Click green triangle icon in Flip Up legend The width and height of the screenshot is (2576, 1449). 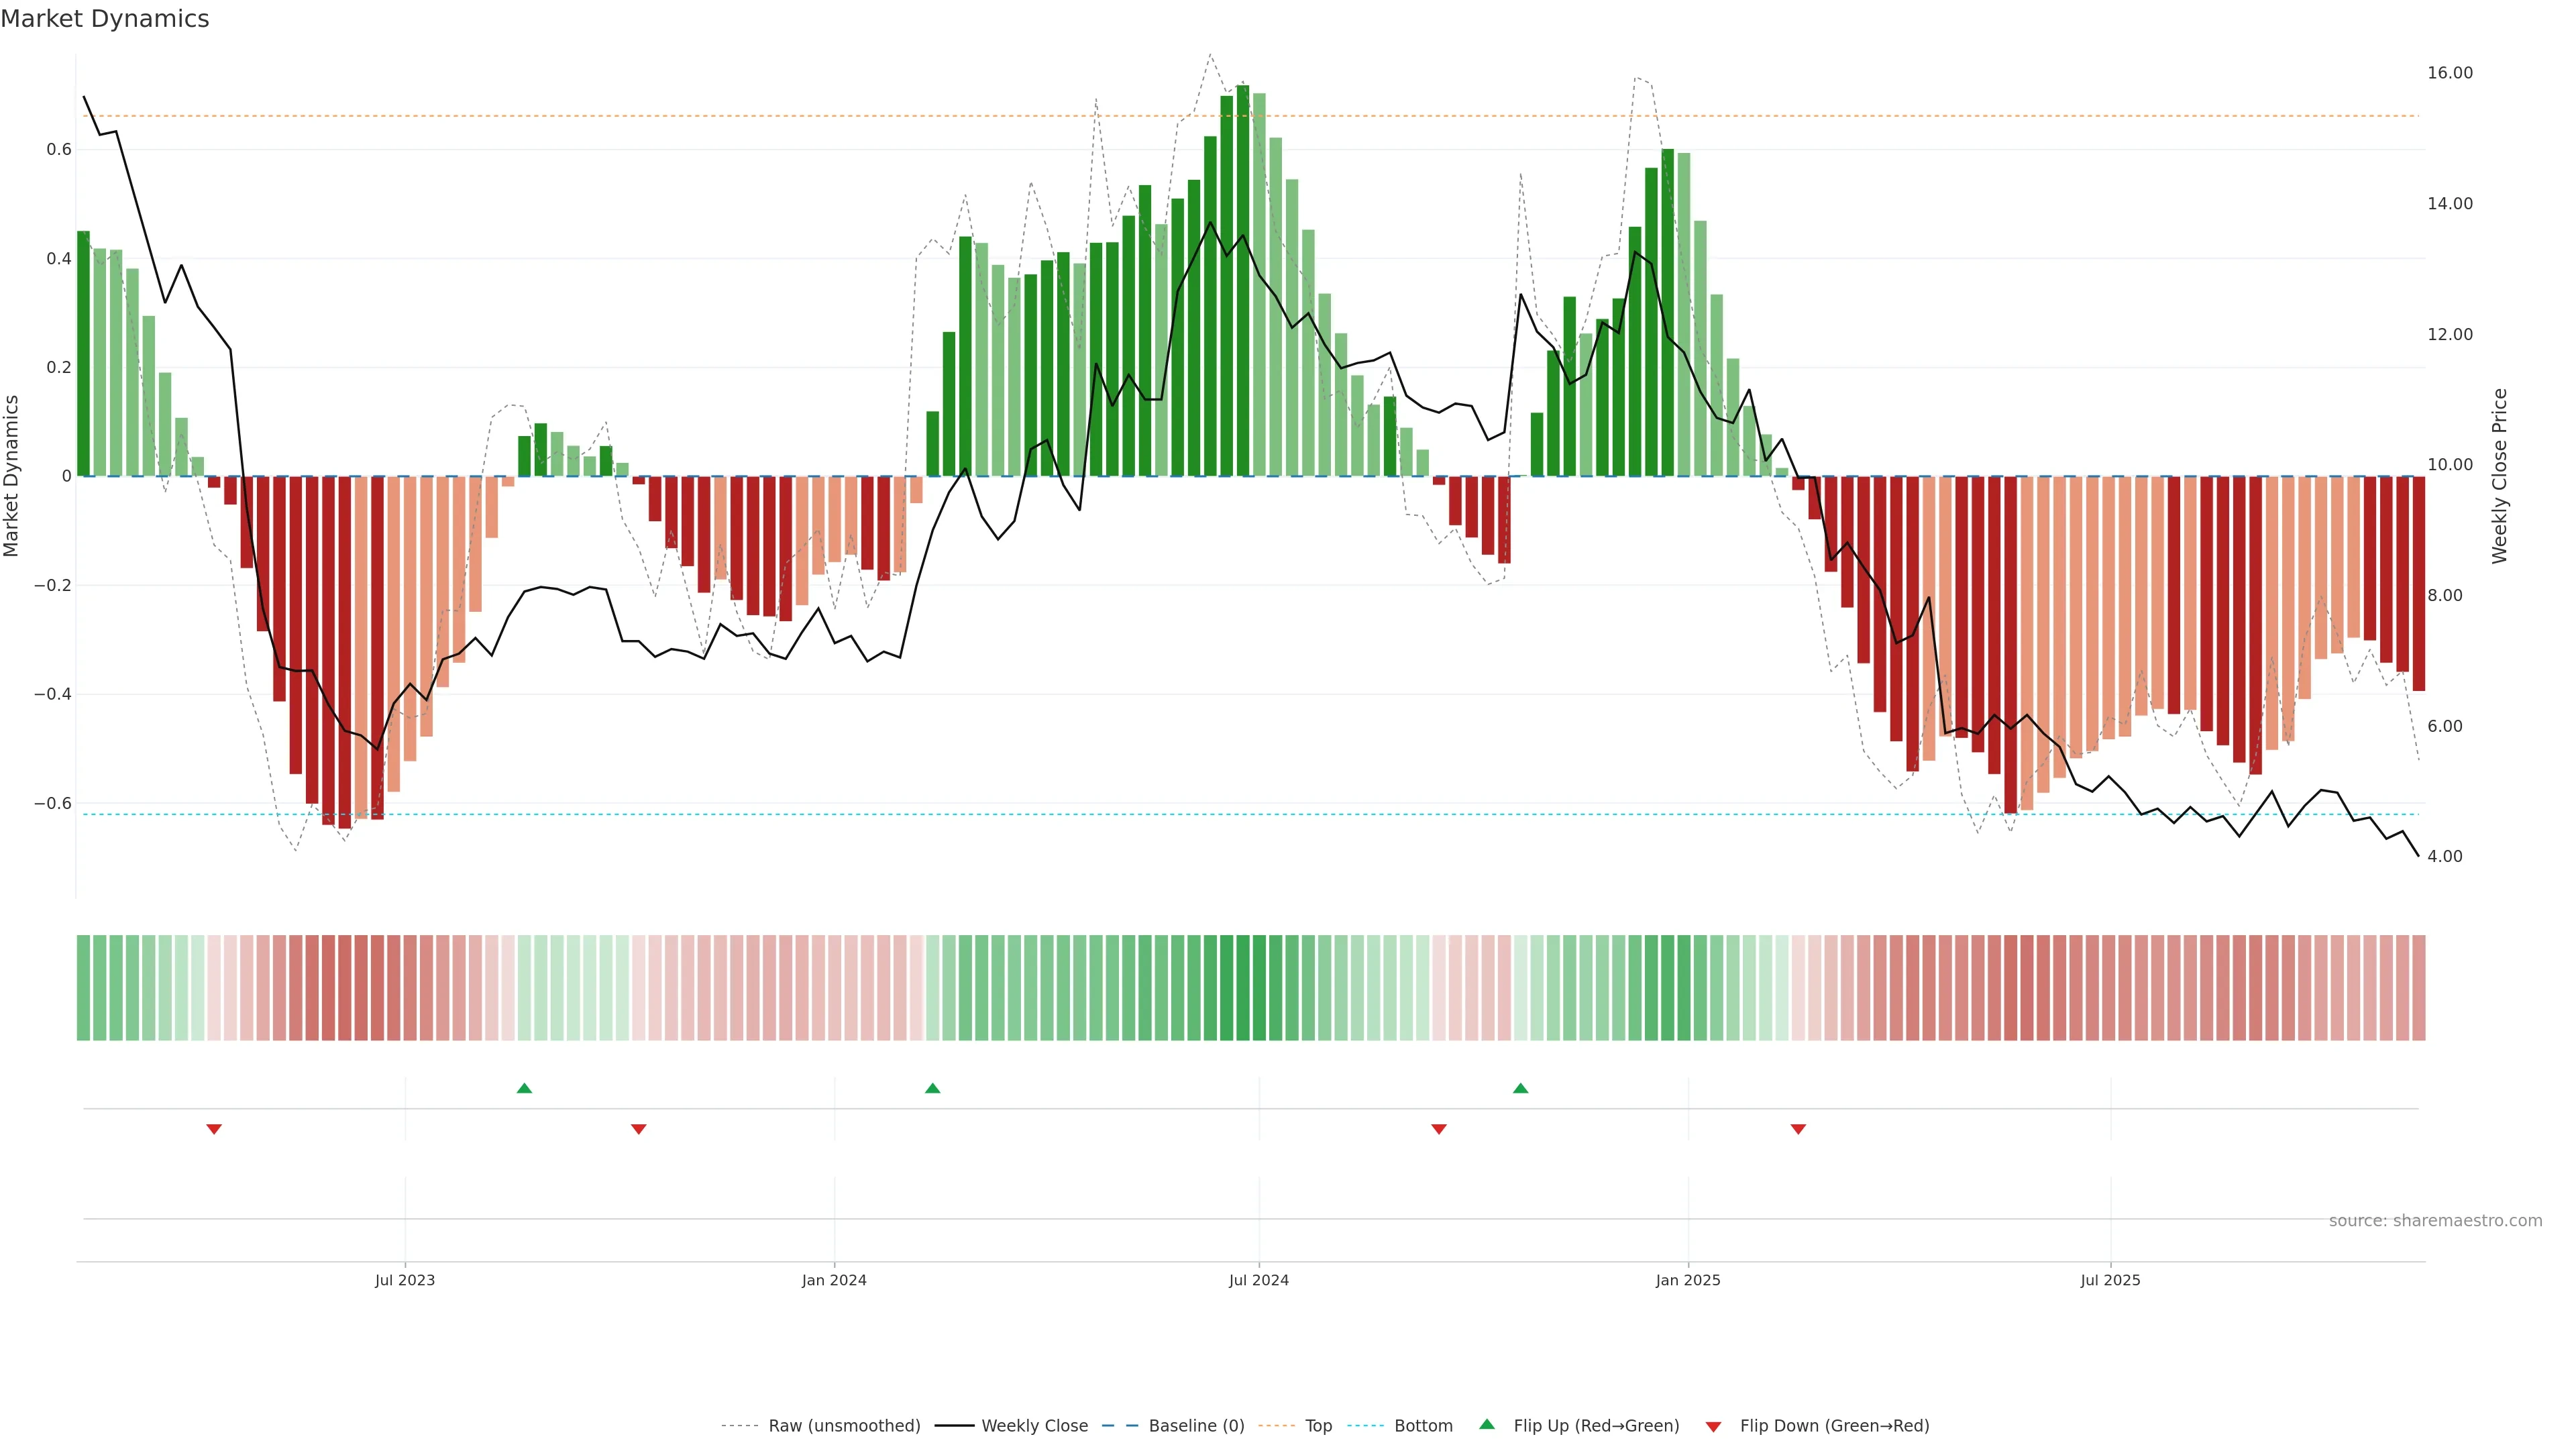tap(1487, 1424)
